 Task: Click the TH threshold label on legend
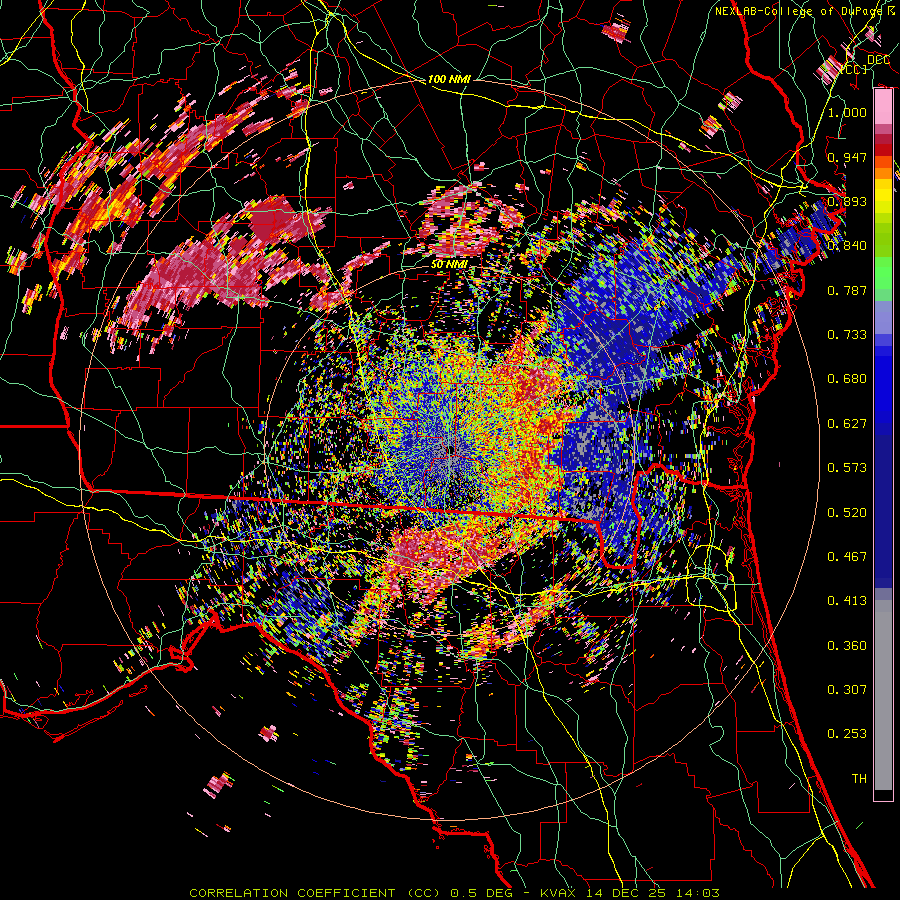point(859,779)
